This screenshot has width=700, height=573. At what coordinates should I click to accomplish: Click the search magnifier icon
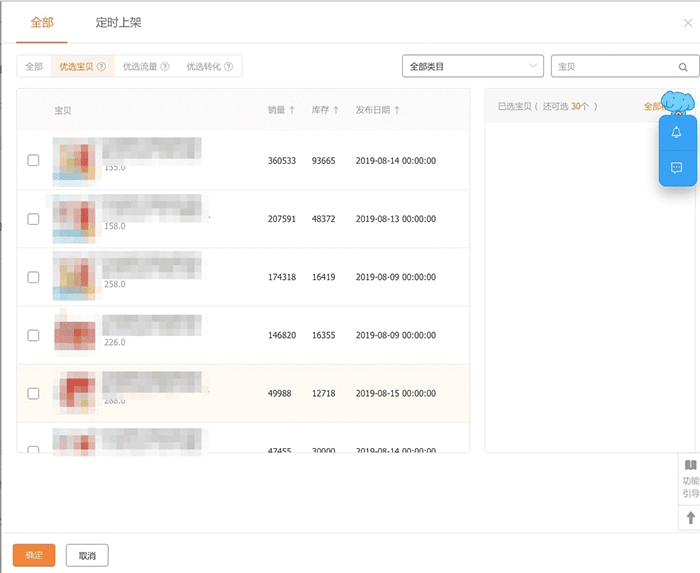[x=683, y=67]
